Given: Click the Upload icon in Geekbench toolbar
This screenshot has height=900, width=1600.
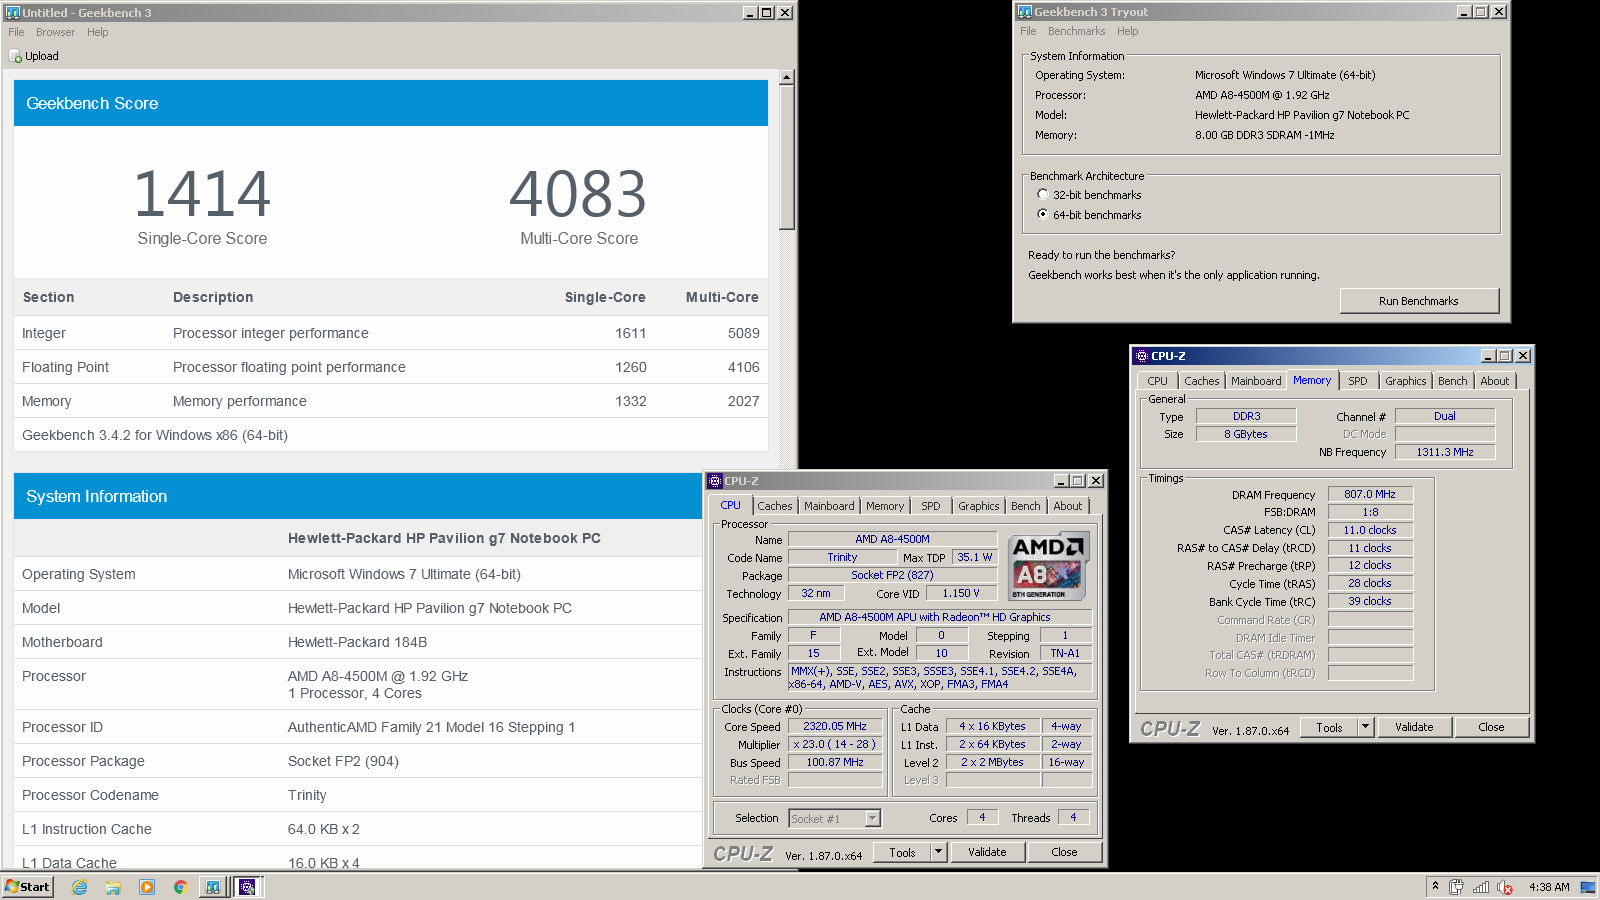Looking at the screenshot, I should coord(15,56).
